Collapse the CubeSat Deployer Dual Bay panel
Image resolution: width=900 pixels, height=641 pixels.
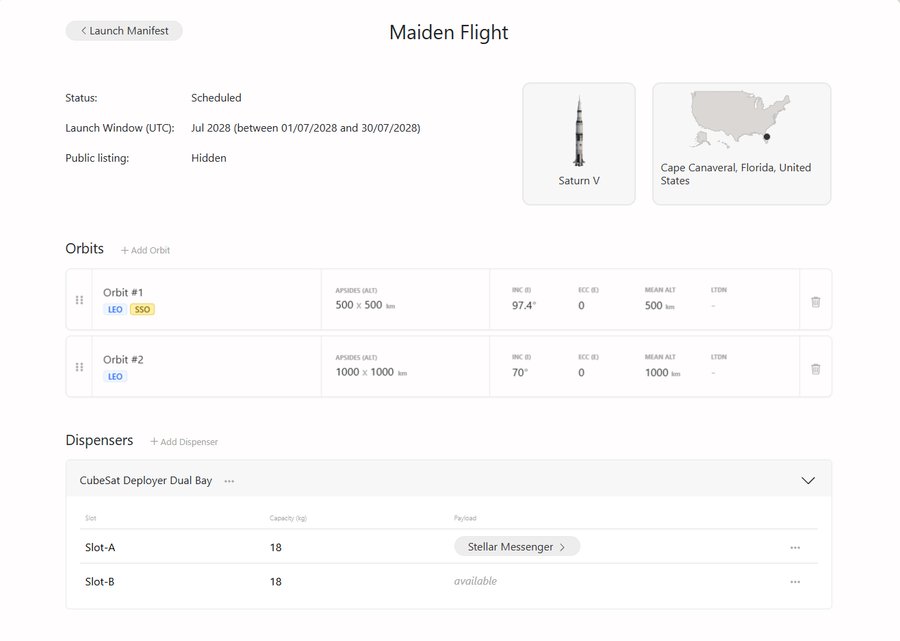point(808,480)
